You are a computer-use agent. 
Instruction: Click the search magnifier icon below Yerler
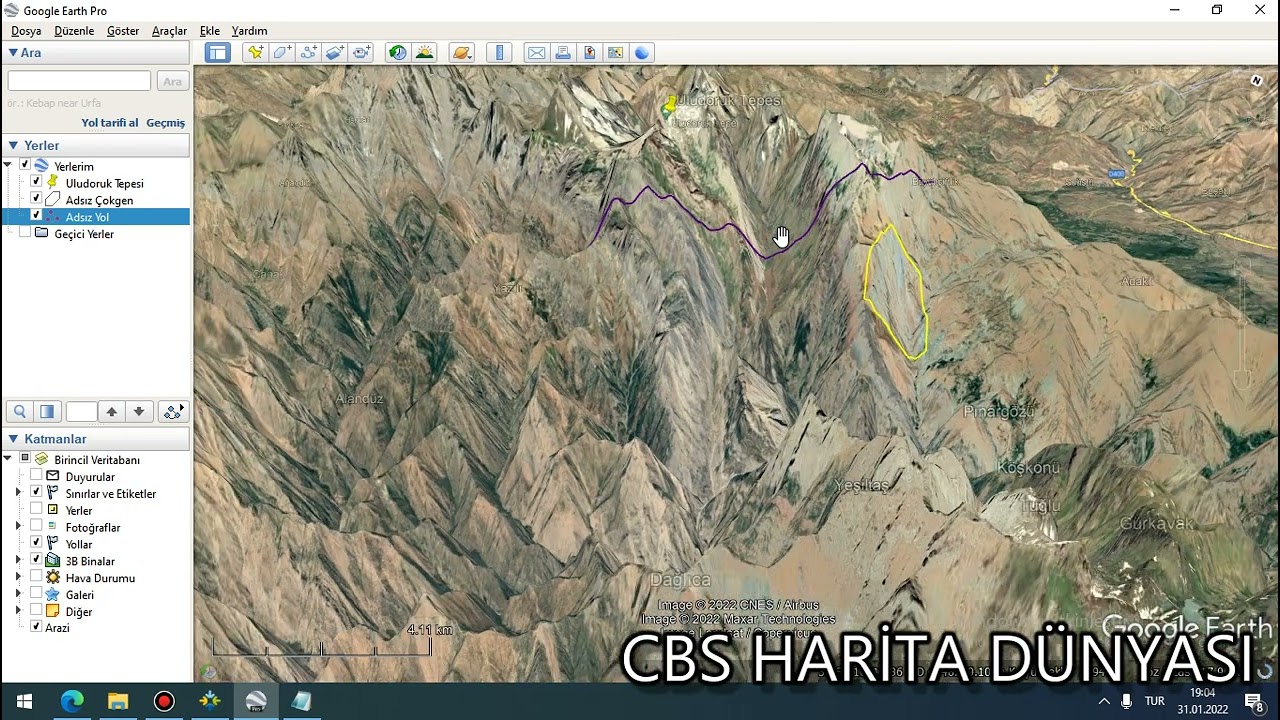[20, 411]
